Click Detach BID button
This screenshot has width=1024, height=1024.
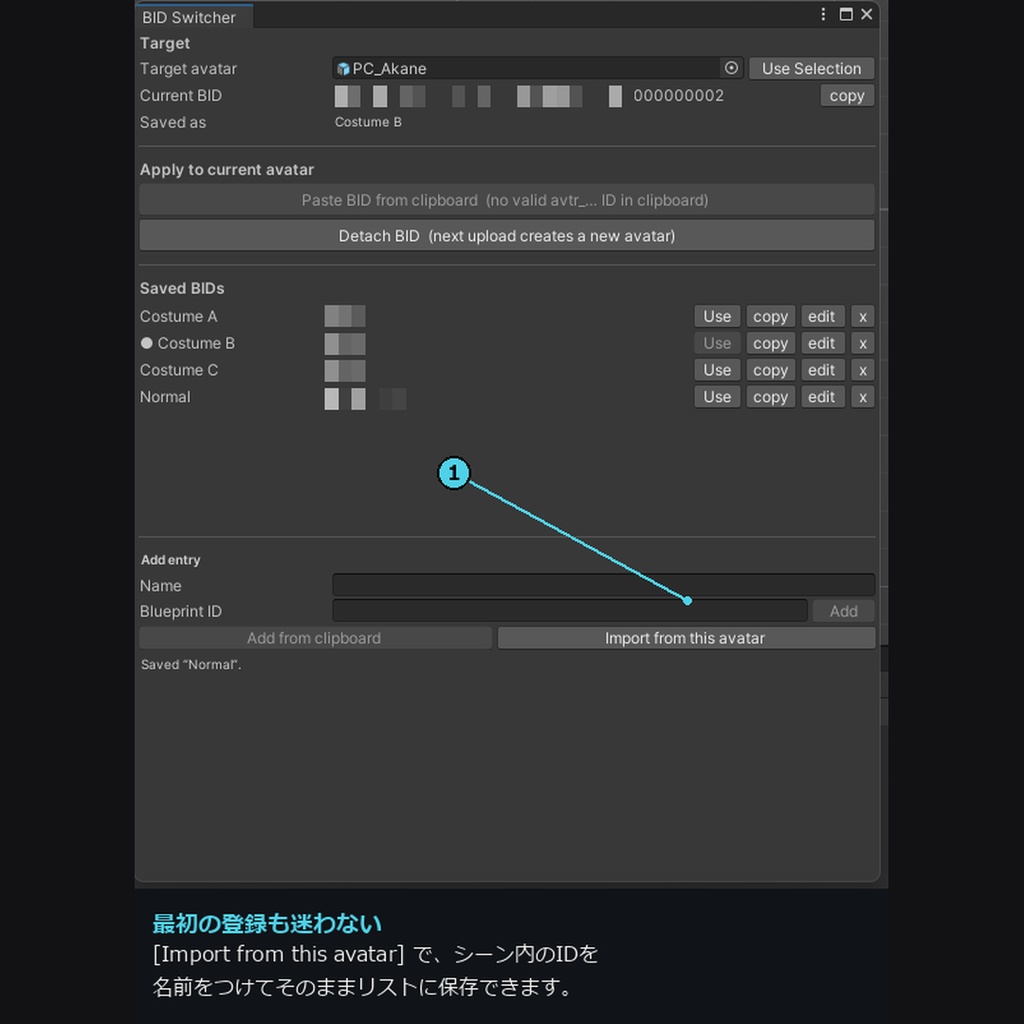tap(507, 236)
